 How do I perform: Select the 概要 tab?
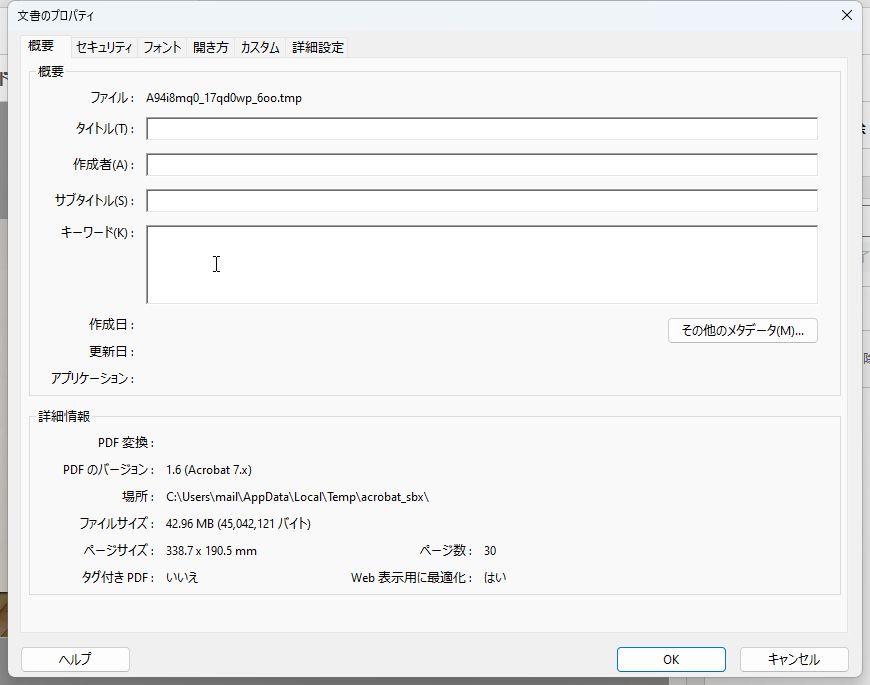pyautogui.click(x=42, y=46)
